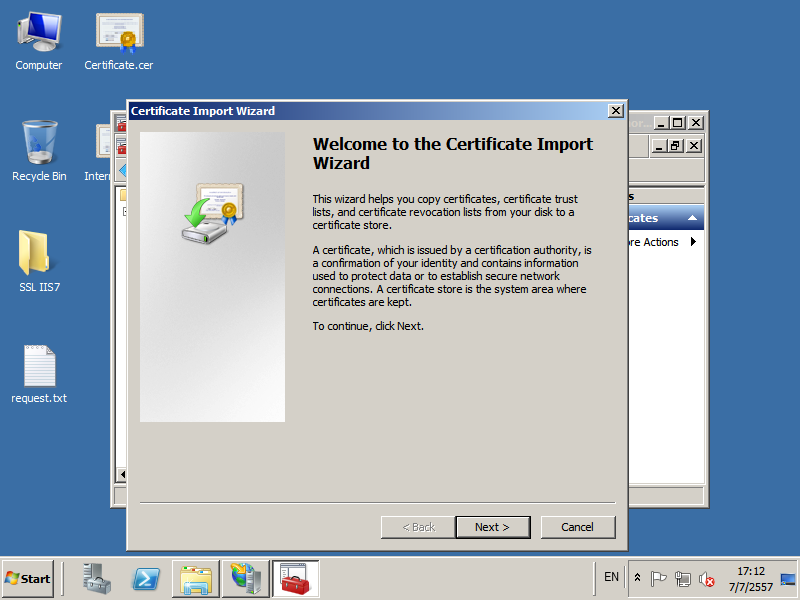Screen dimensions: 800x600
Task: Switch to the IIS Manager taskbar item
Action: [x=245, y=578]
